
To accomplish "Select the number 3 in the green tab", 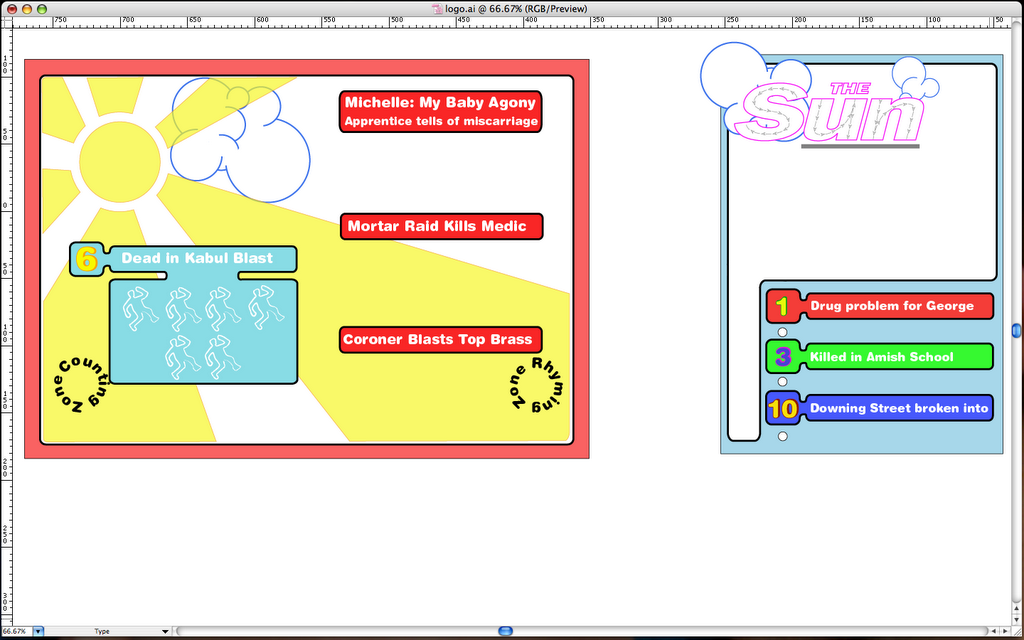I will 783,357.
